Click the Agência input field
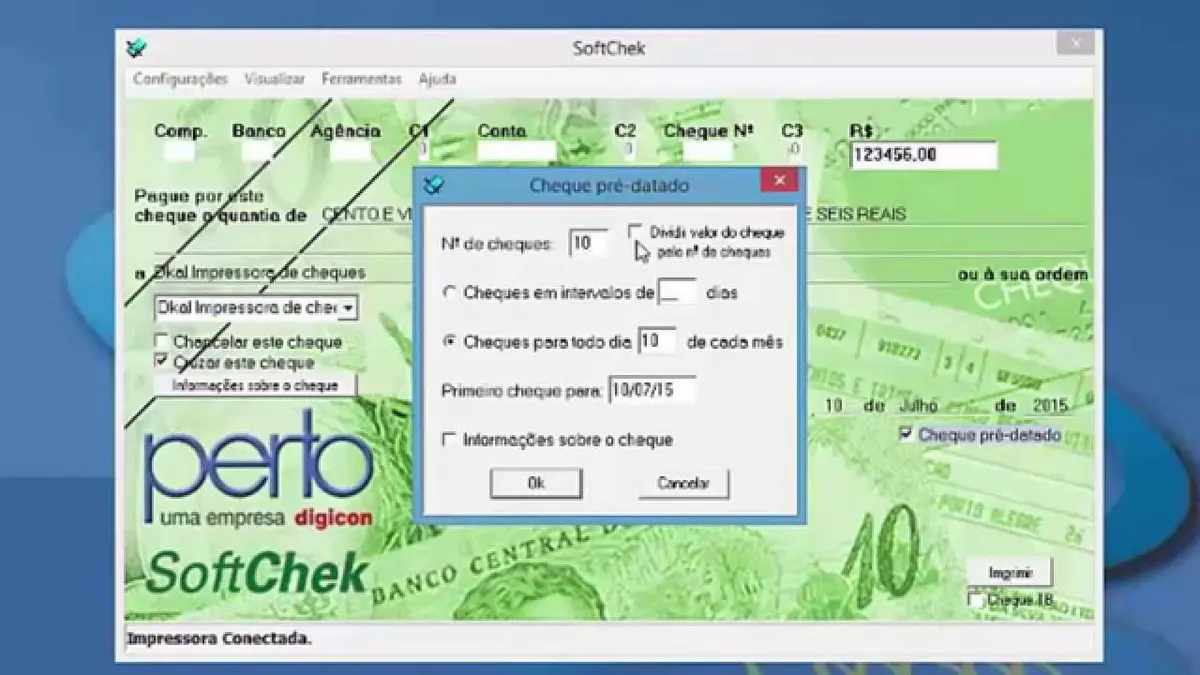The height and width of the screenshot is (675, 1200). point(350,151)
